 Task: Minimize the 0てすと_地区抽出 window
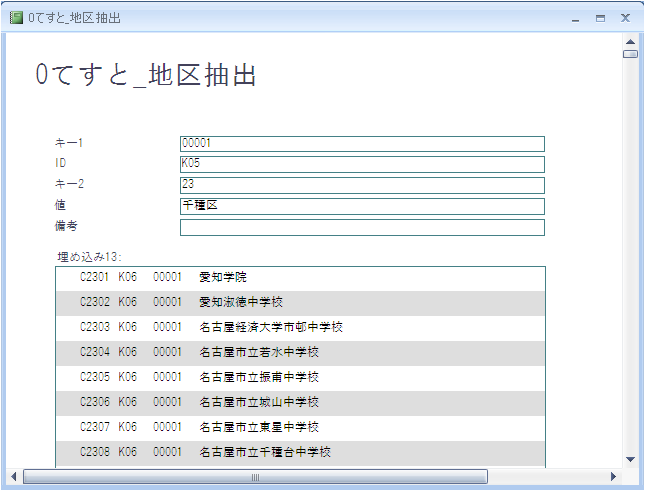click(x=575, y=18)
